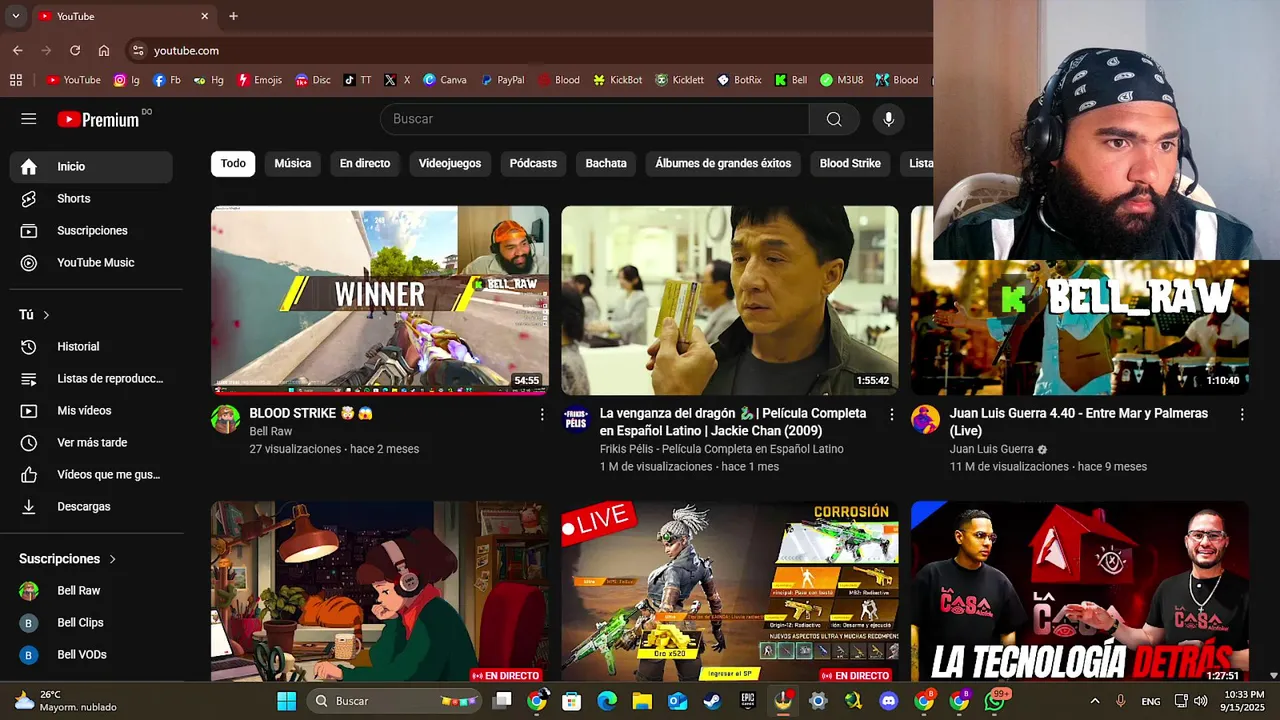
Task: Open the YouTube hamburger guide menu
Action: (x=28, y=119)
